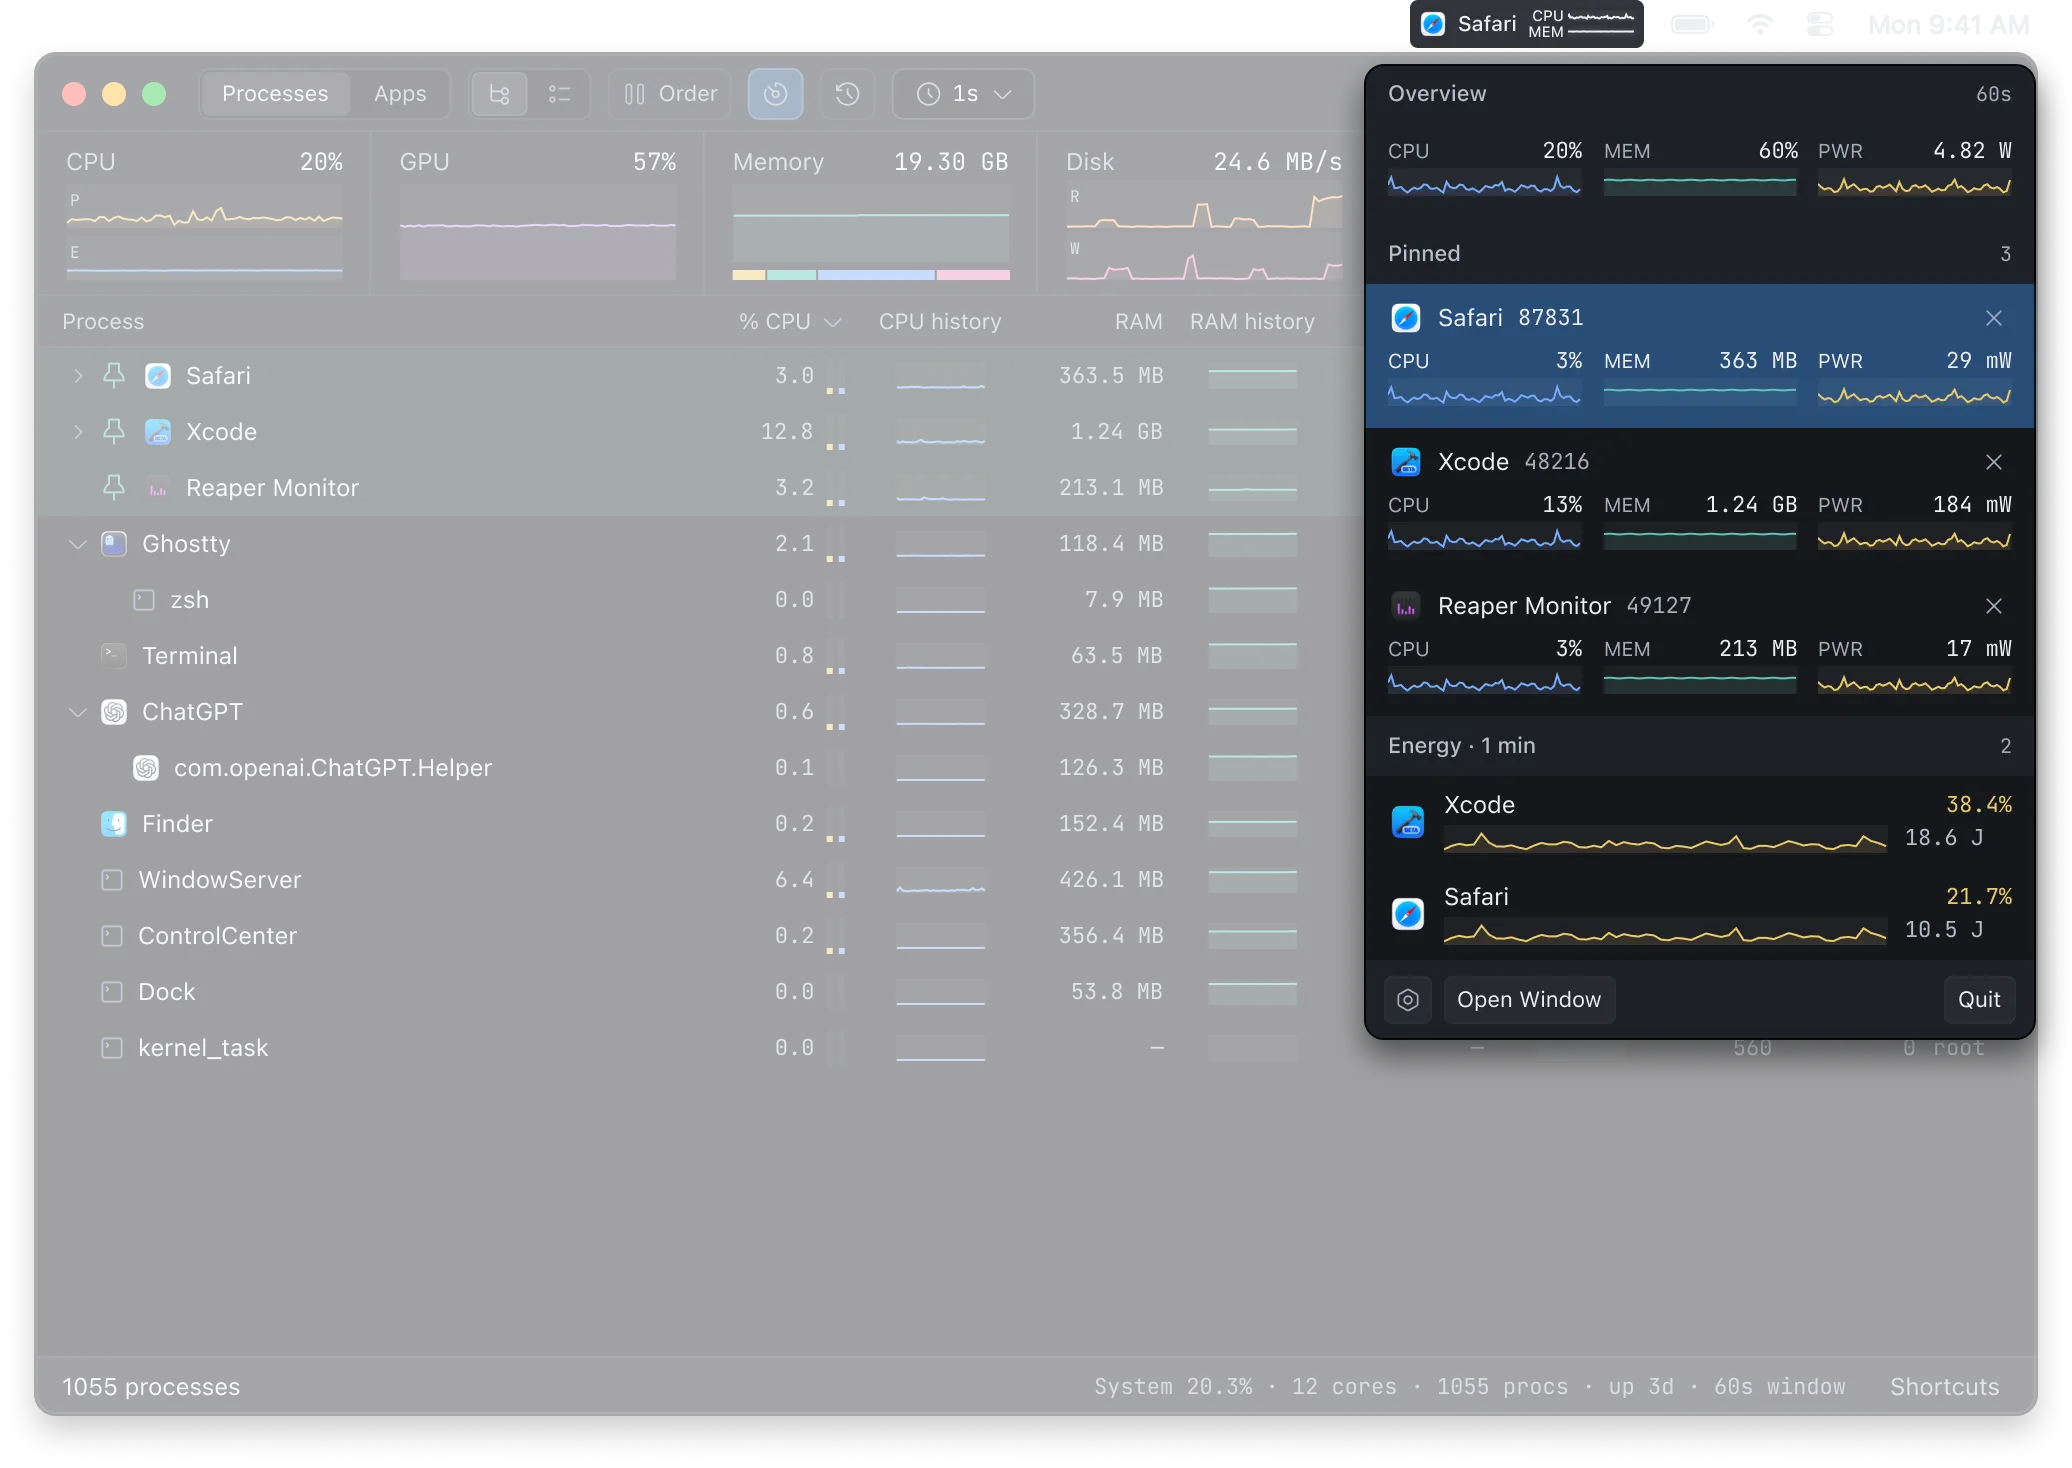Open the history clock icon
This screenshot has height=1468, width=2072.
pyautogui.click(x=847, y=94)
